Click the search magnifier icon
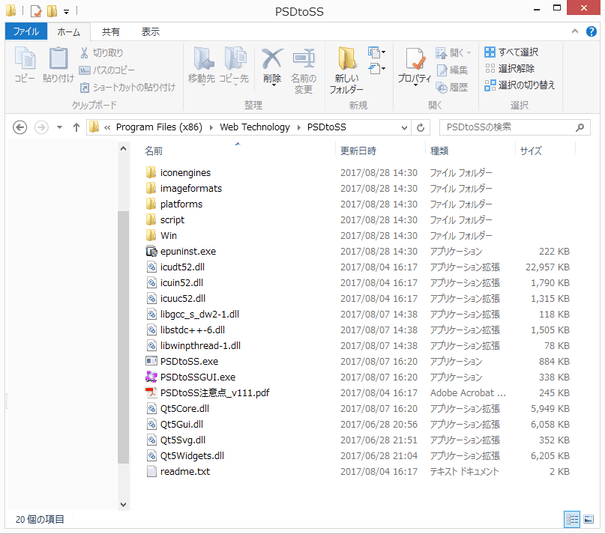 point(580,127)
